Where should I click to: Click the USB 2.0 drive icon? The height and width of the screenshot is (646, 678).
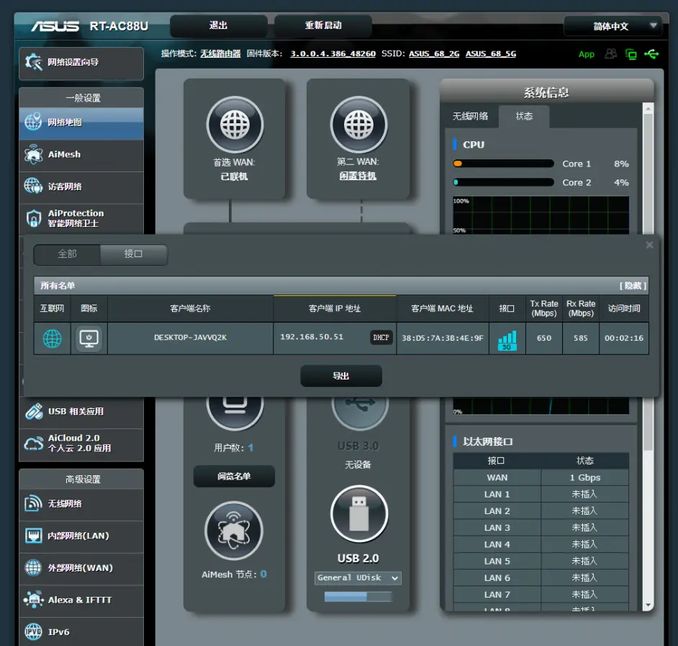click(x=358, y=514)
